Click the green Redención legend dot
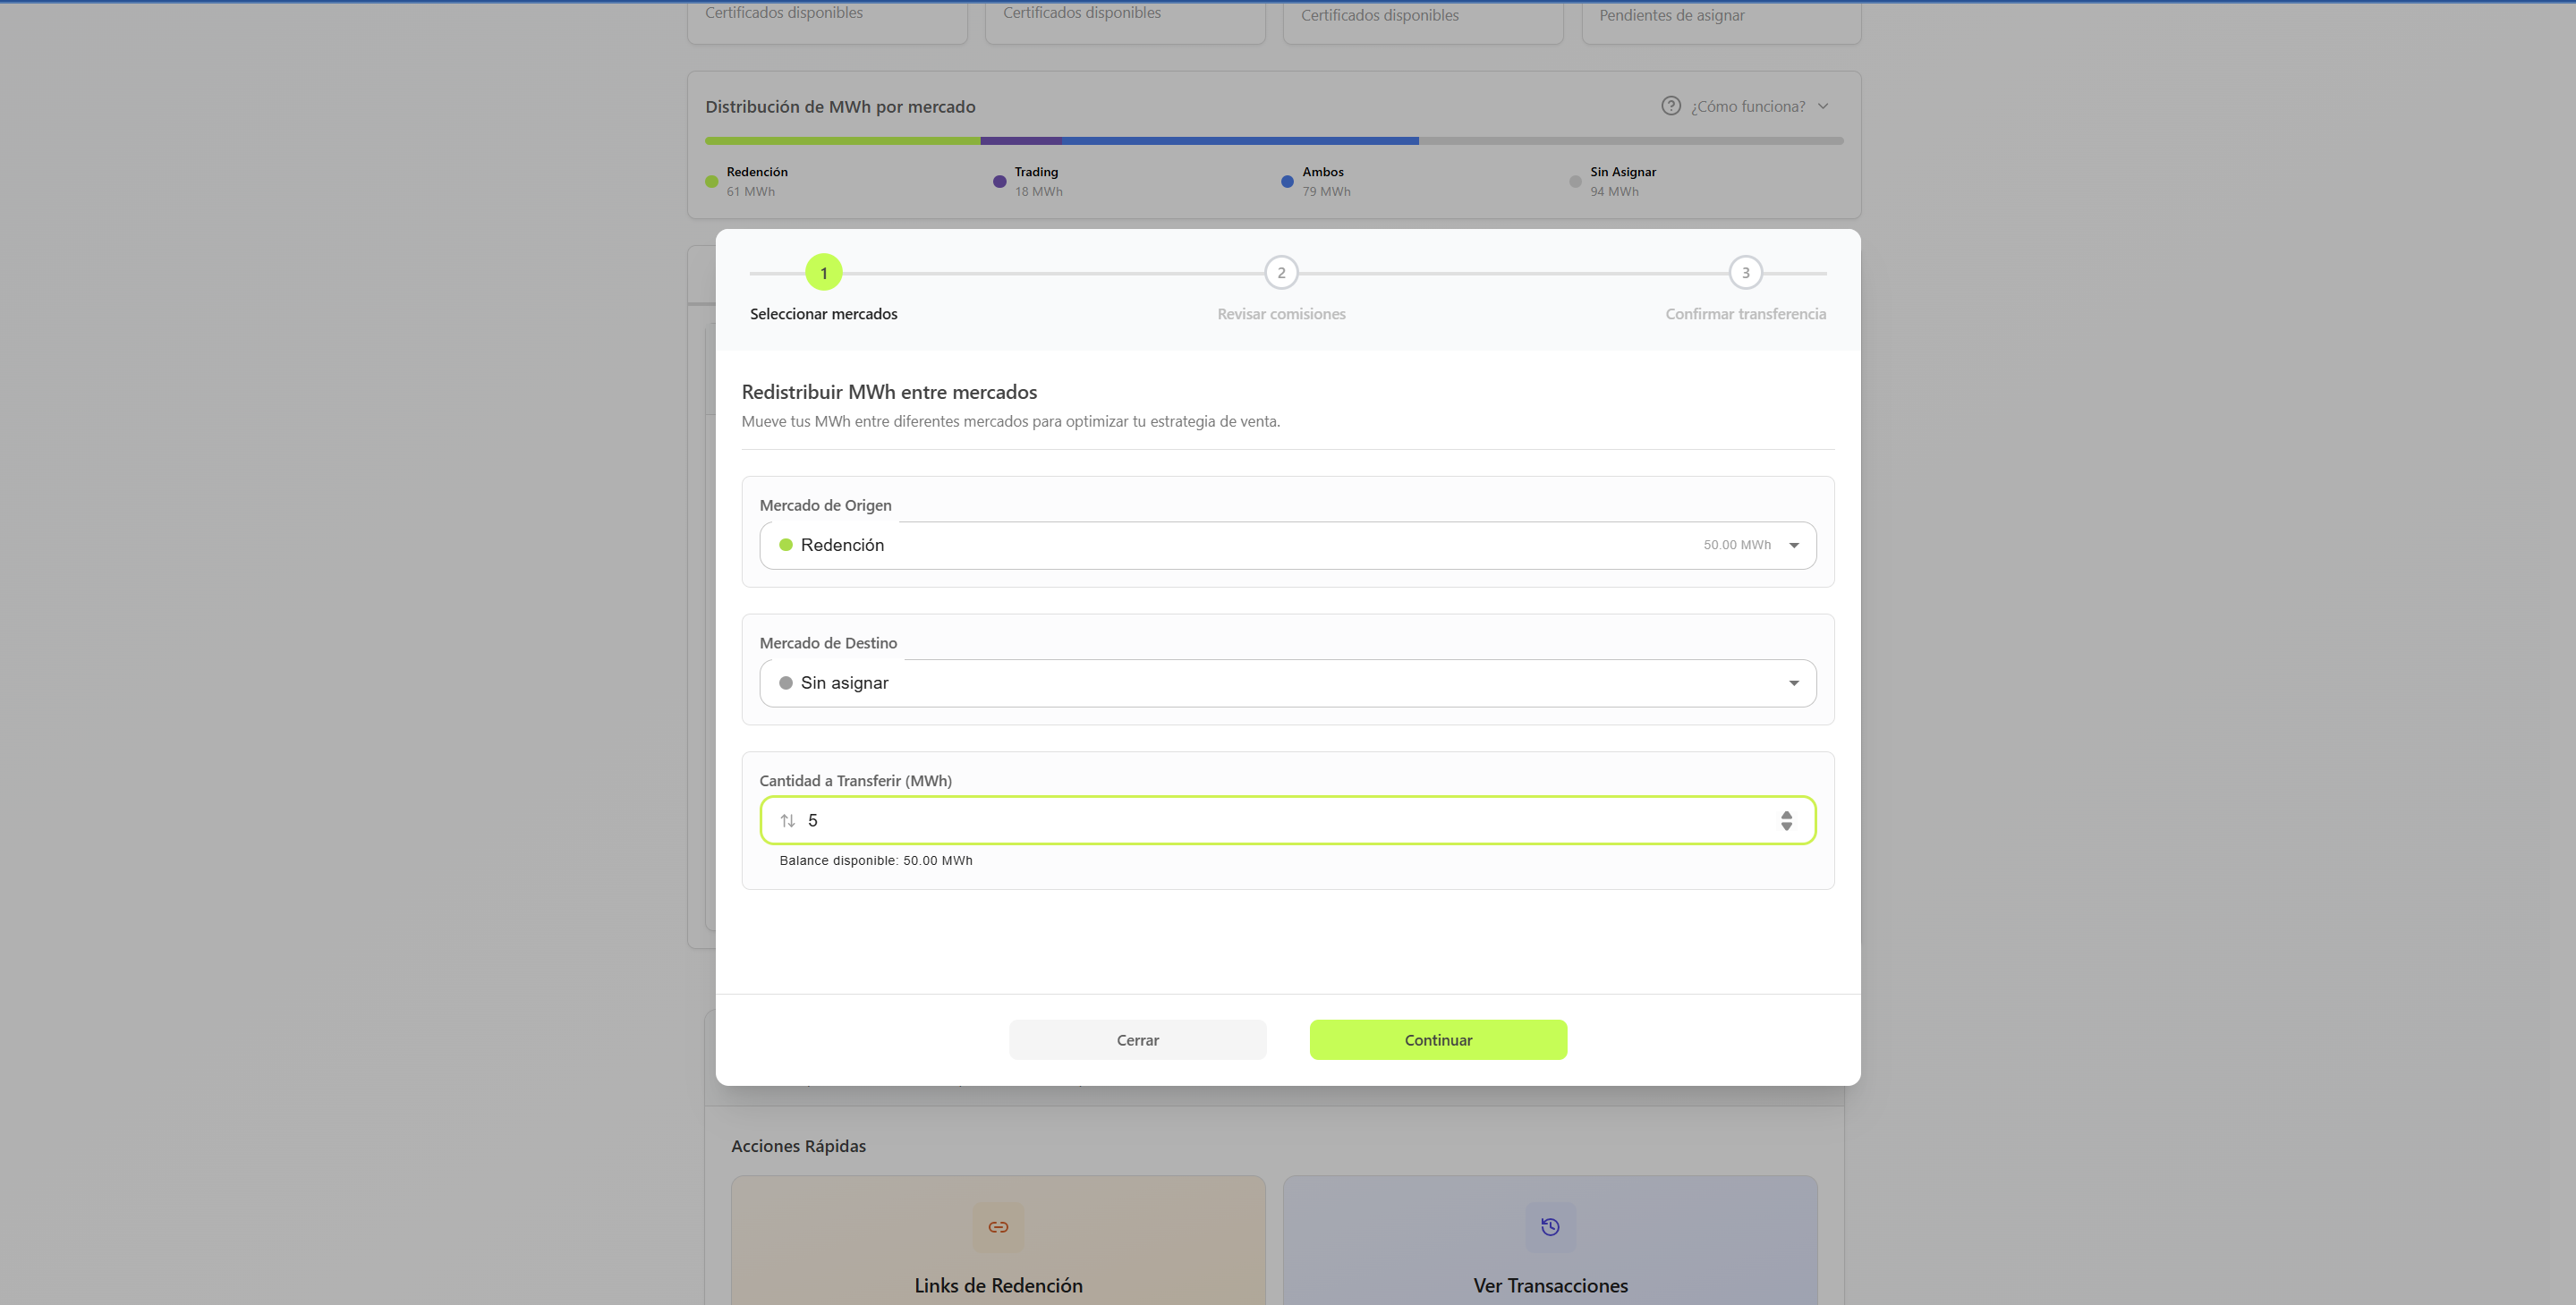Screen dimensions: 2576x1305 pos(712,182)
